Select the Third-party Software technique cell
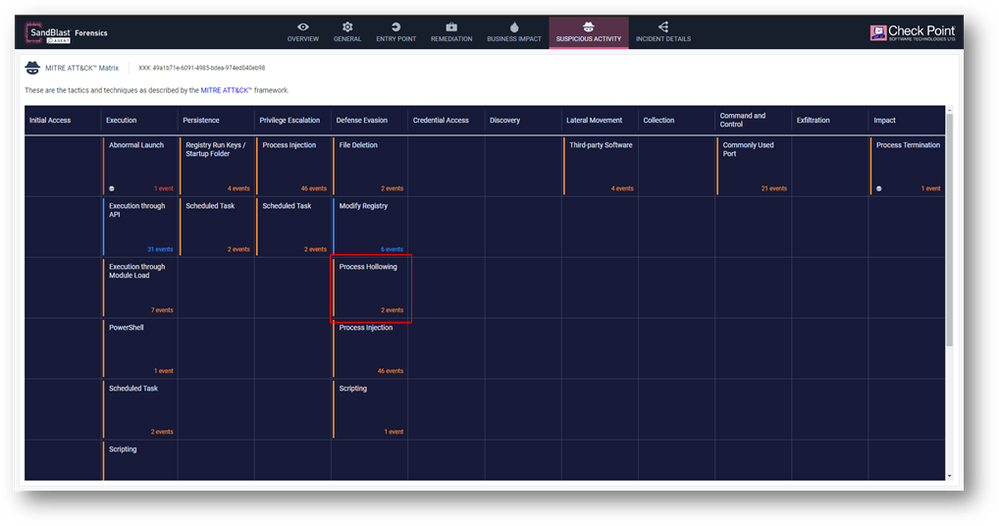 point(600,166)
